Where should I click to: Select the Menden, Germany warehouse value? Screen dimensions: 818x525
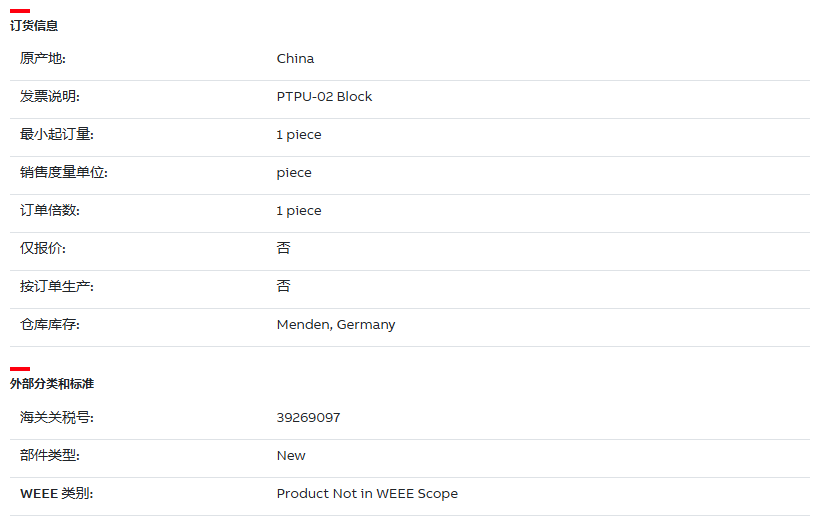(336, 325)
